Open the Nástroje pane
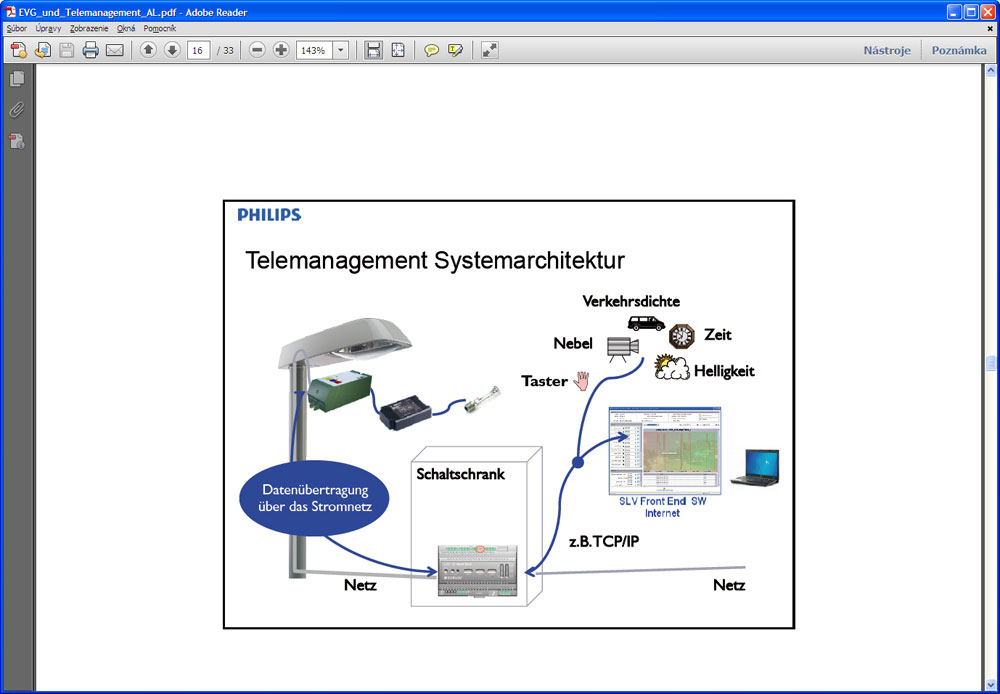The width and height of the screenshot is (1000, 694). point(887,50)
